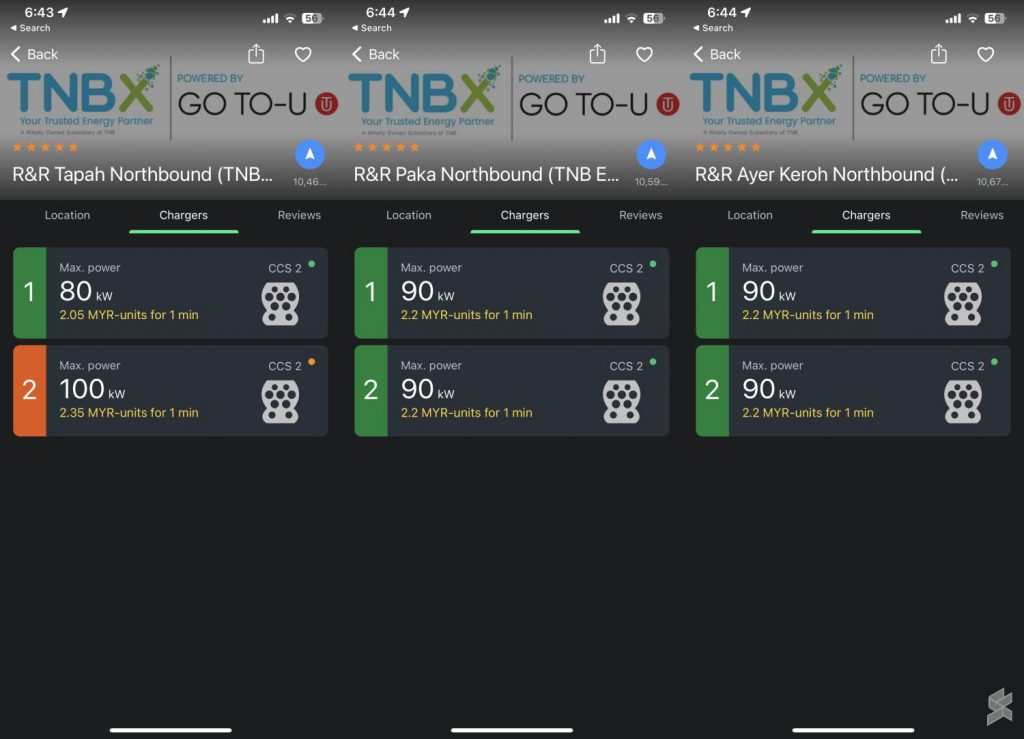
Task: Open the Reviews tab for R&R Paka
Action: coord(640,215)
